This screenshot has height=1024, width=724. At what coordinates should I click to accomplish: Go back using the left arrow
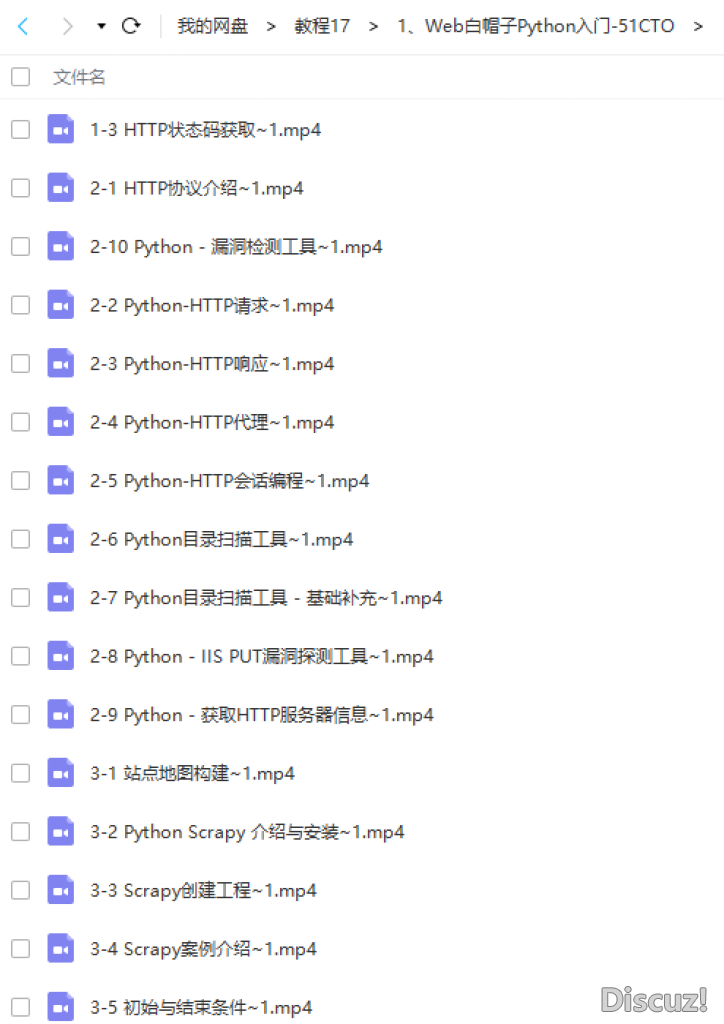pos(23,26)
